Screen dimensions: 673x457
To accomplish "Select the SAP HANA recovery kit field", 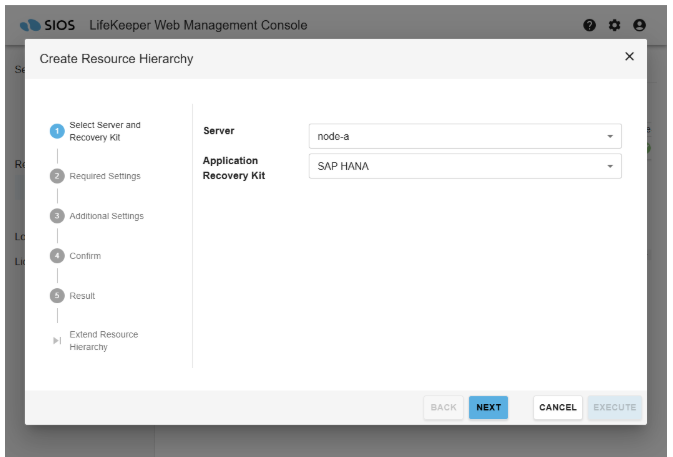I will (x=455, y=166).
